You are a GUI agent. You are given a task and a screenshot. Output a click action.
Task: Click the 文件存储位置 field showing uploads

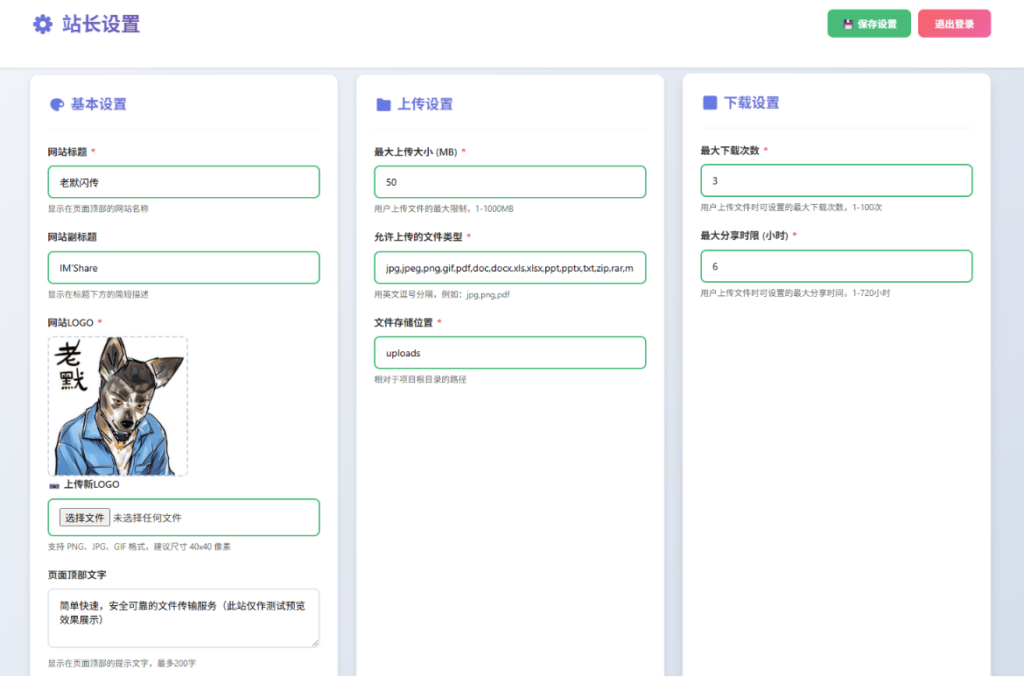510,352
